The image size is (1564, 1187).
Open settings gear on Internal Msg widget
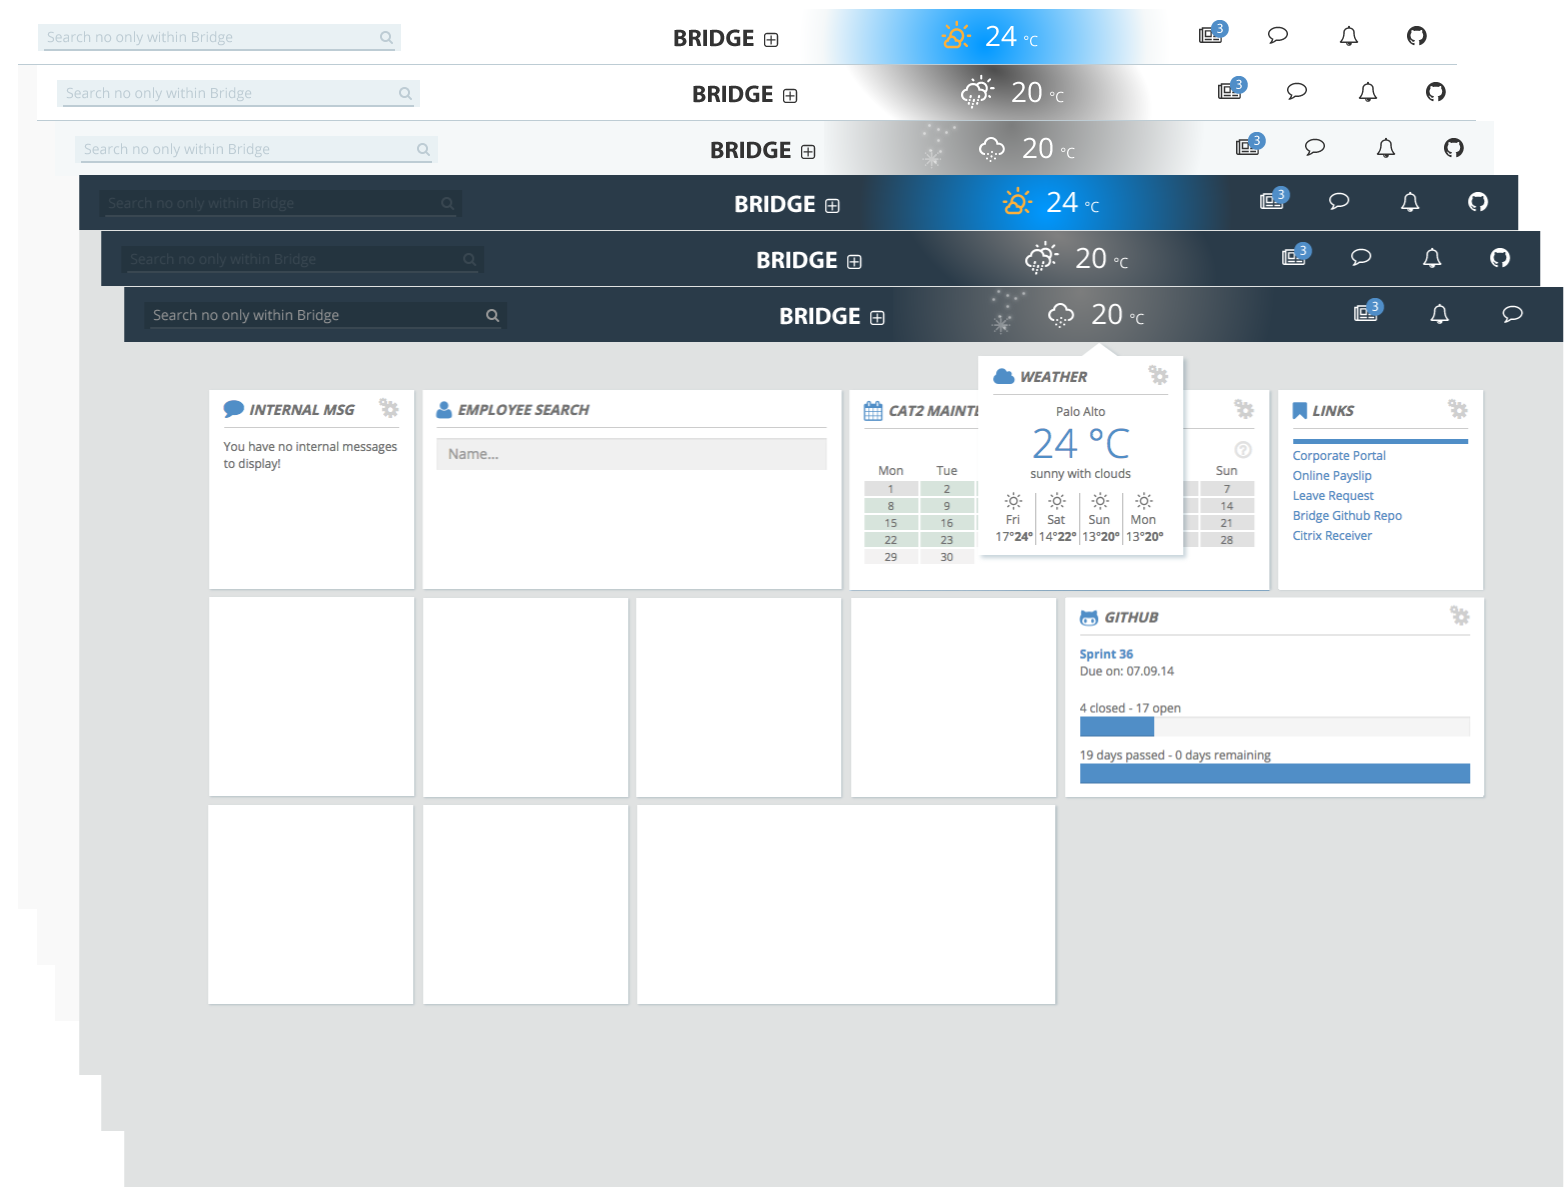pyautogui.click(x=389, y=408)
